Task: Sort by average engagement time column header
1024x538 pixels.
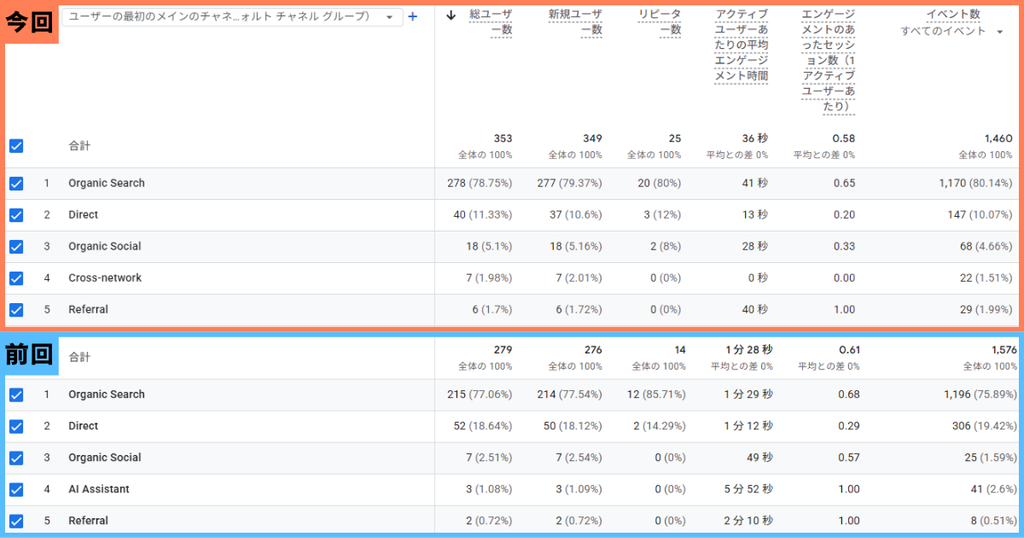Action: pyautogui.click(x=741, y=45)
